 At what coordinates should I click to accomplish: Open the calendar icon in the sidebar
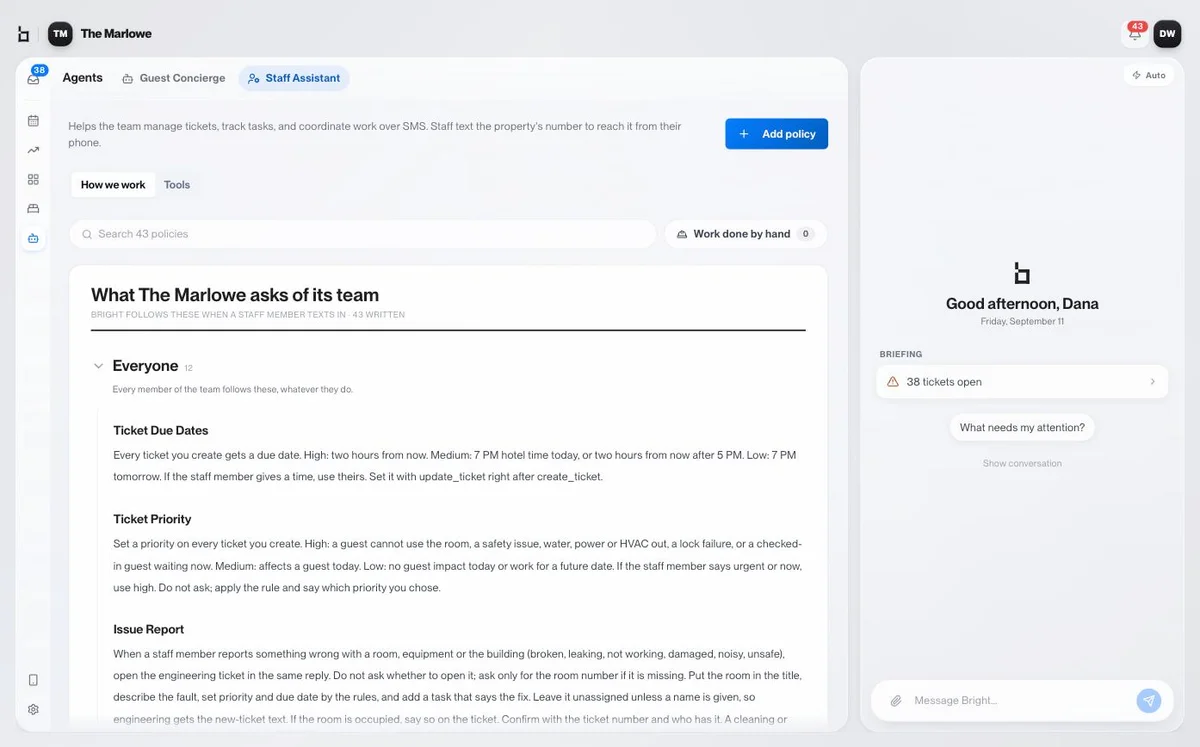(33, 121)
